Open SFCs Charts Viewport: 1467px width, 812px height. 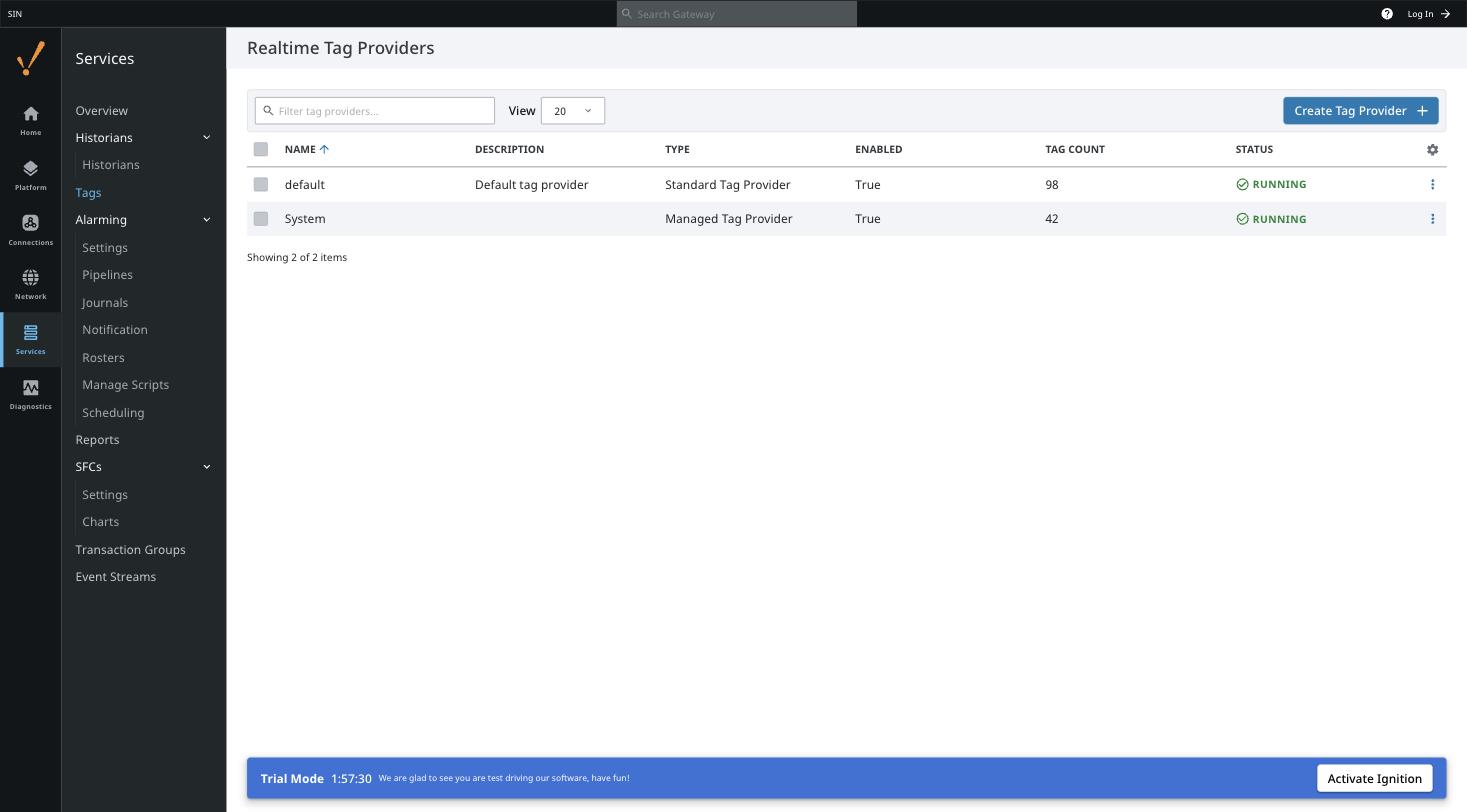pyautogui.click(x=100, y=522)
